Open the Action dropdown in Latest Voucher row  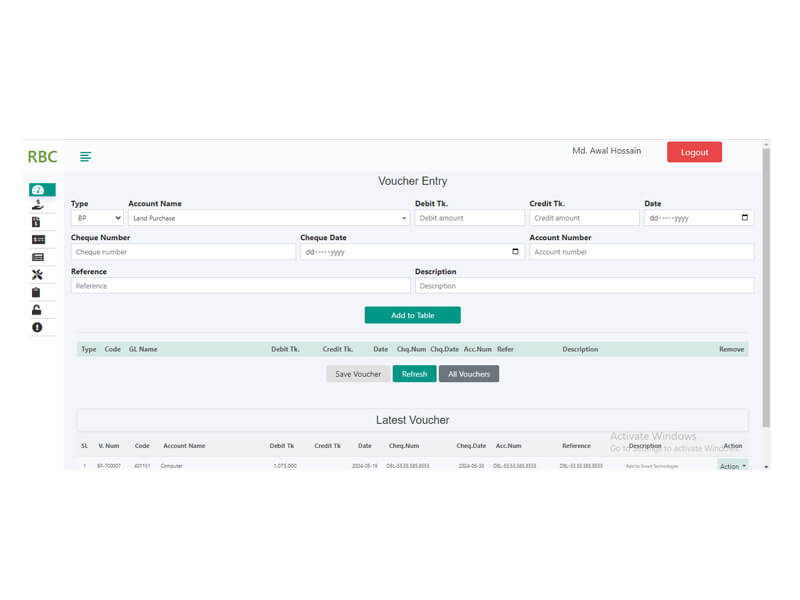click(x=732, y=466)
